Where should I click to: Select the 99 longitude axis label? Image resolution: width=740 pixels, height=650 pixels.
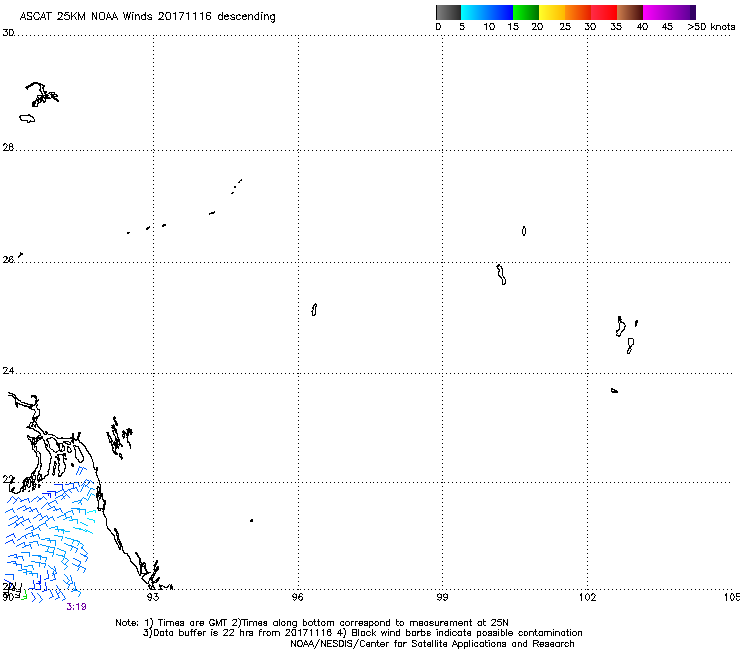[443, 597]
